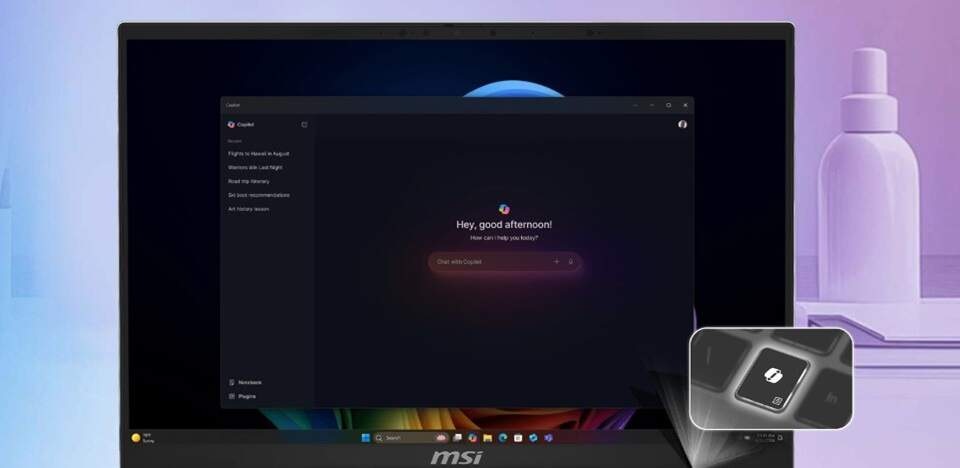
Task: Open the 'Art history lesson' conversation
Action: pos(249,209)
